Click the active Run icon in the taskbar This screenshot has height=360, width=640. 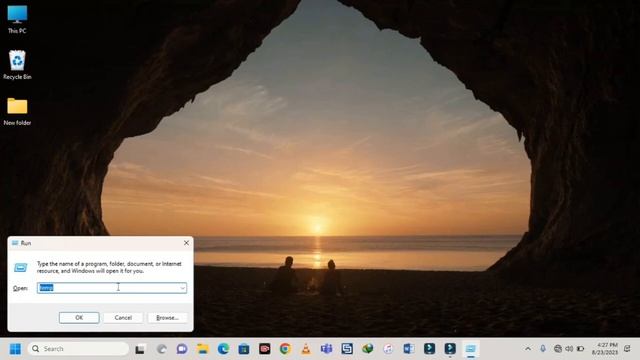coord(471,349)
